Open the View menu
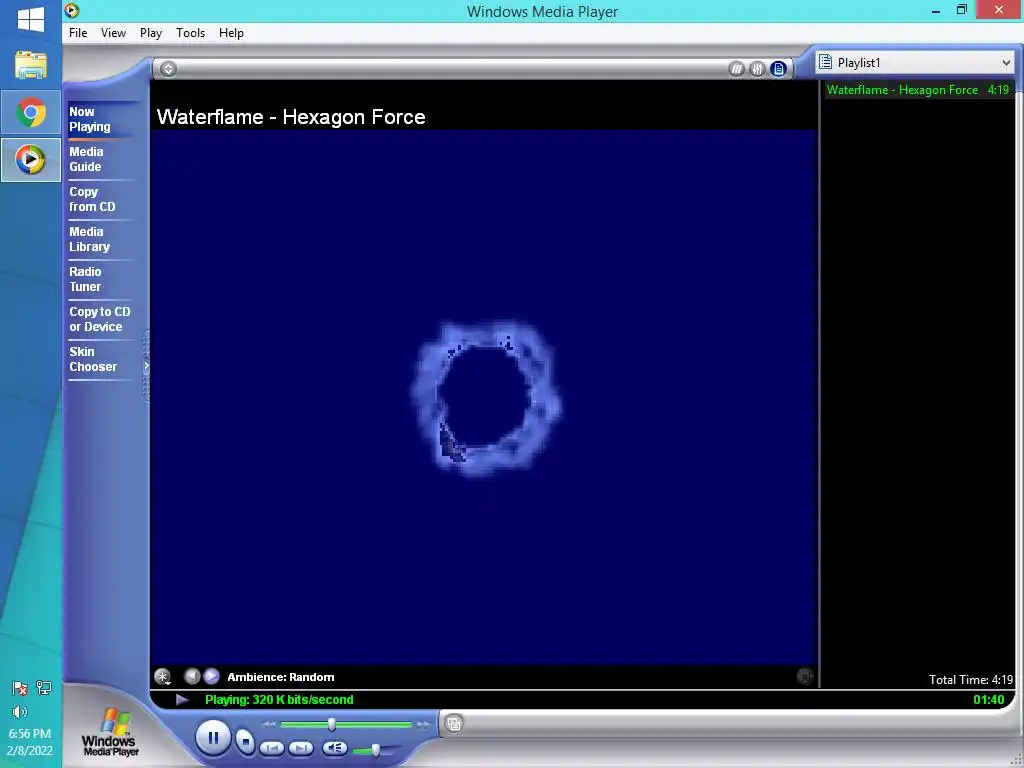 [x=113, y=33]
